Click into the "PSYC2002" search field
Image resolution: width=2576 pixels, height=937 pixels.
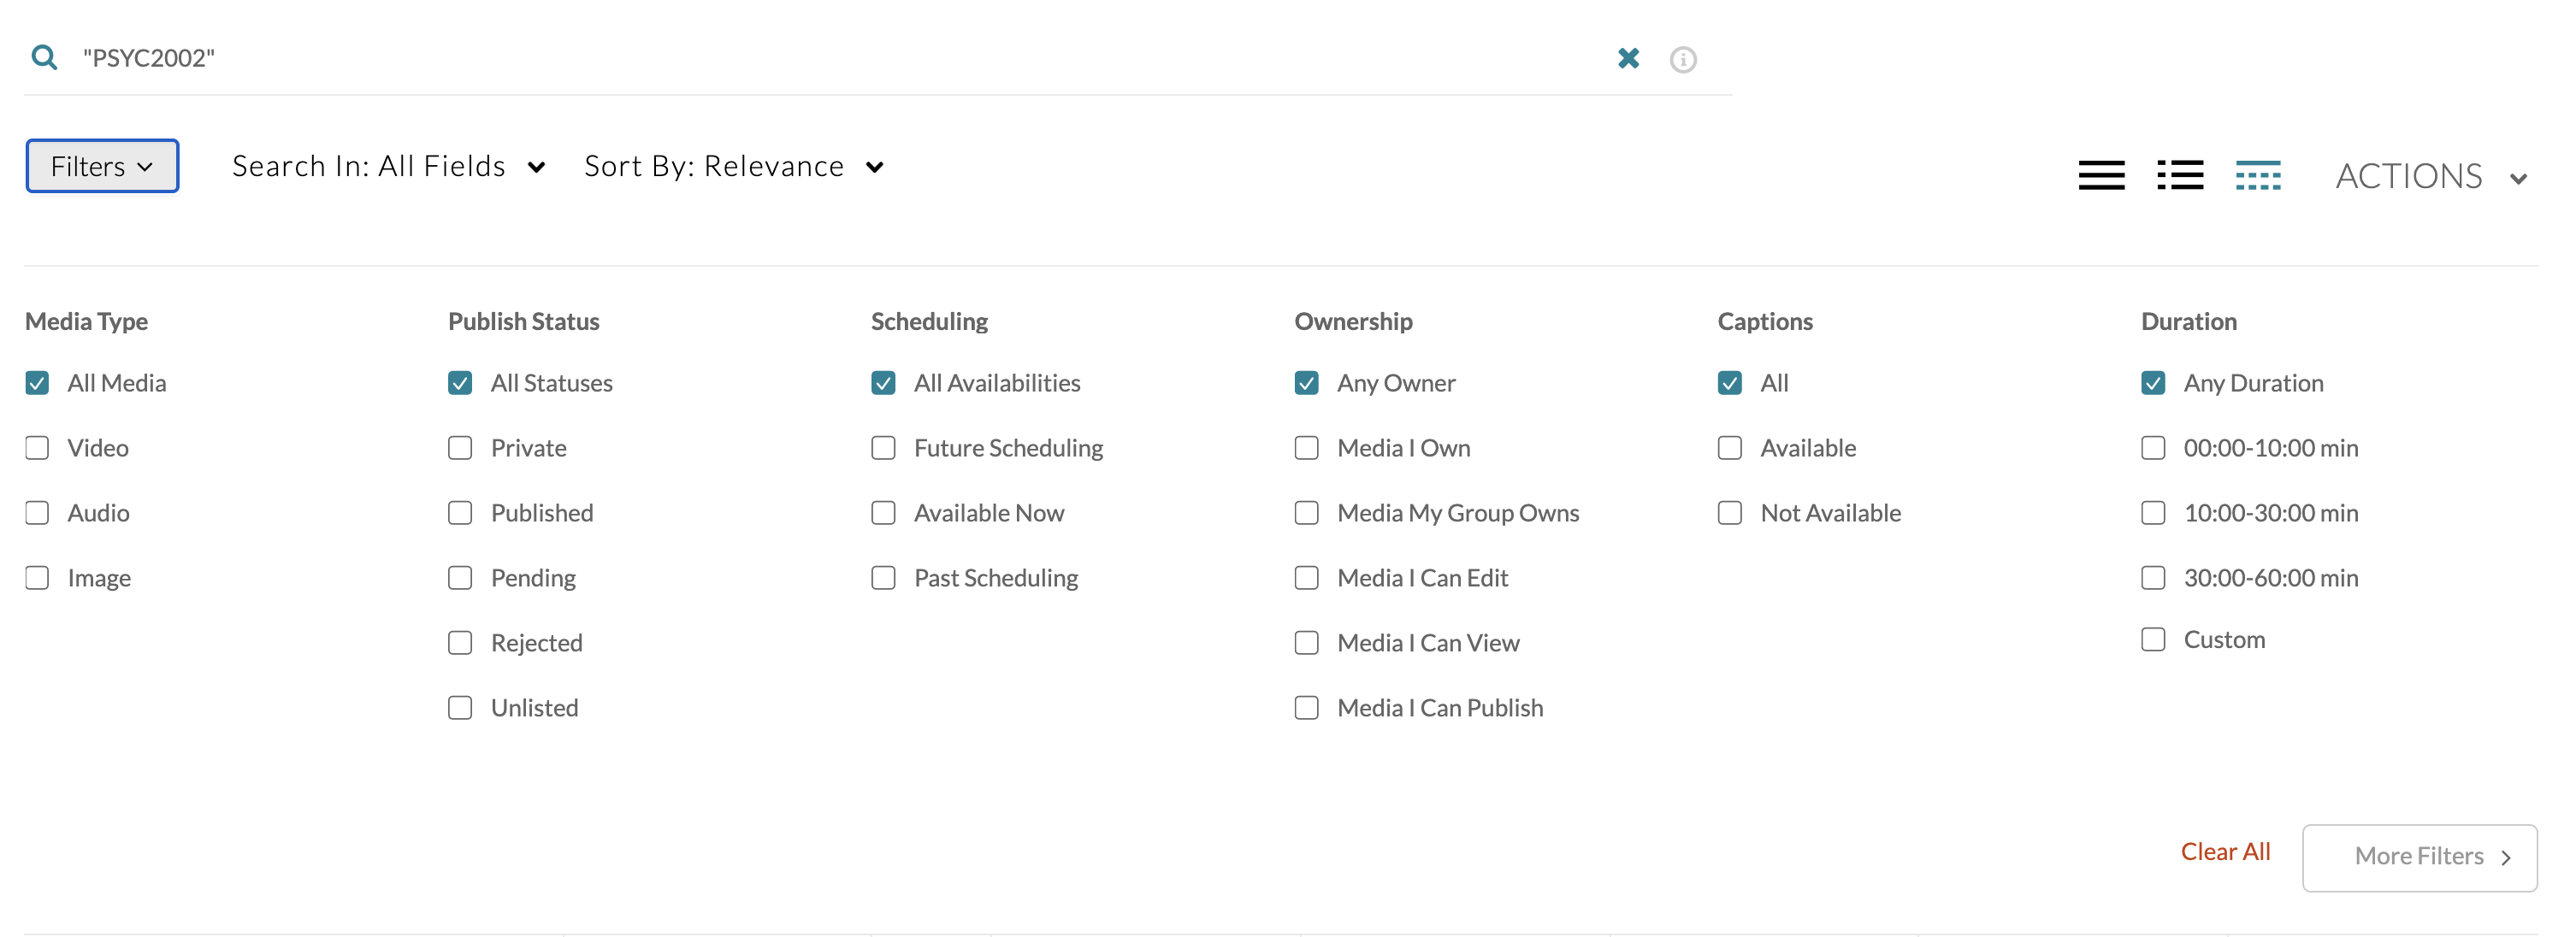(x=800, y=58)
